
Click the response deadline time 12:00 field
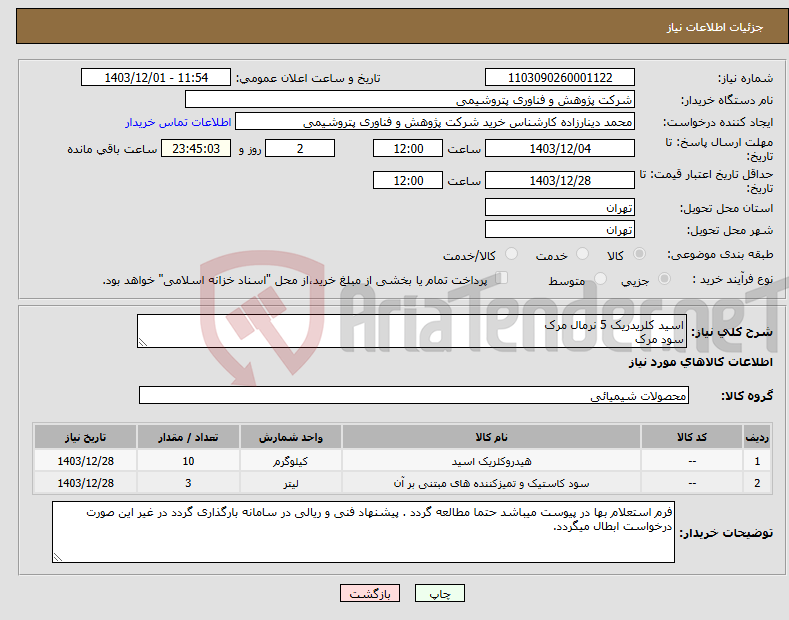click(408, 148)
